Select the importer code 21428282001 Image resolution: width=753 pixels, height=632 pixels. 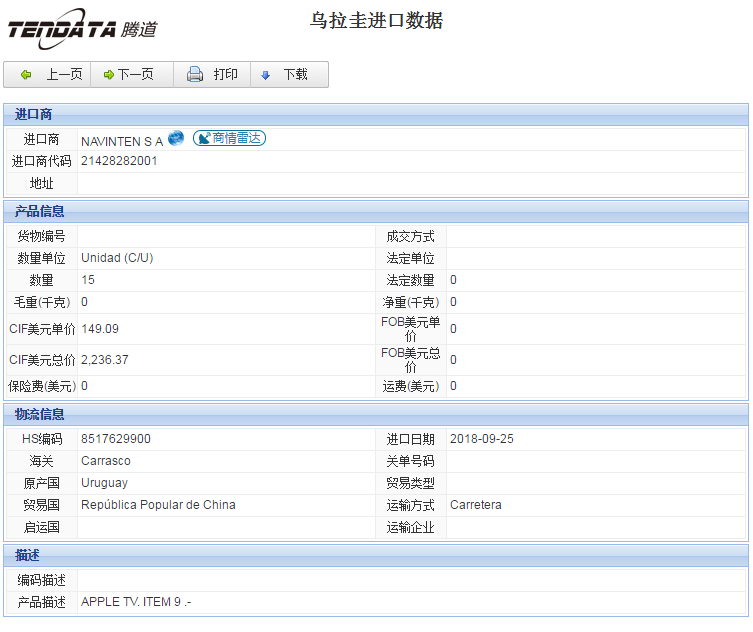point(119,161)
